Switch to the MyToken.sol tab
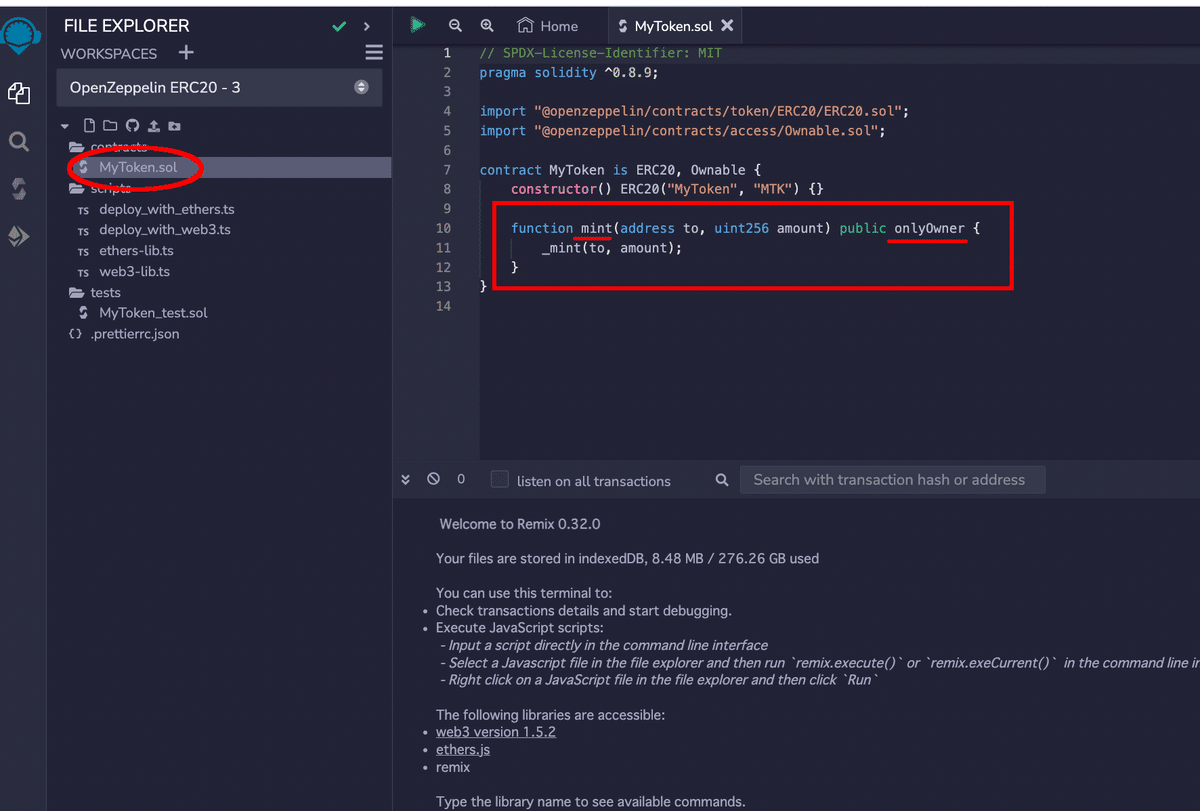 [676, 26]
